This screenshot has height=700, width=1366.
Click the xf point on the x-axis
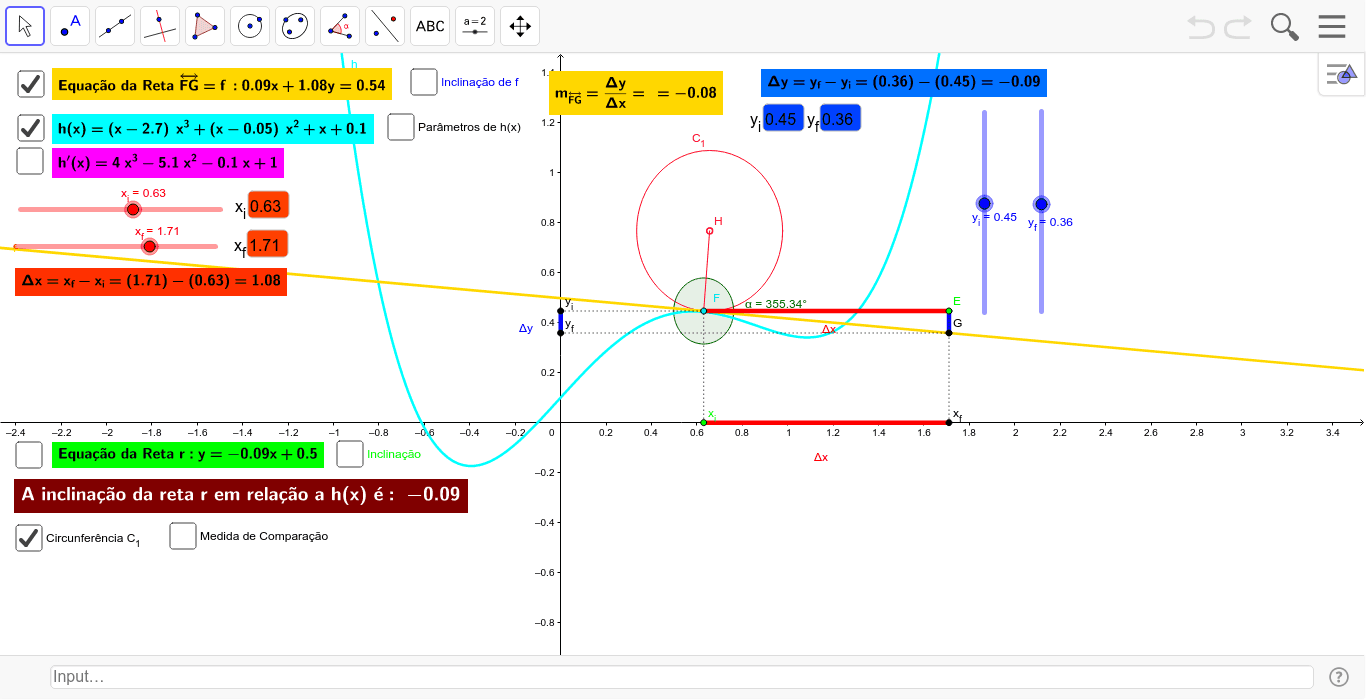[949, 422]
